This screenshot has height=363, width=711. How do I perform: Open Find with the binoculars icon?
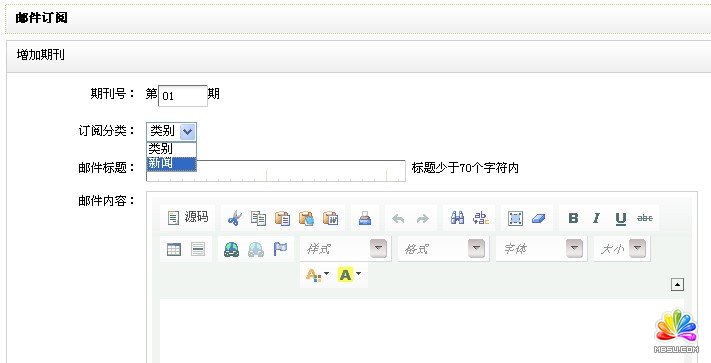pyautogui.click(x=458, y=218)
